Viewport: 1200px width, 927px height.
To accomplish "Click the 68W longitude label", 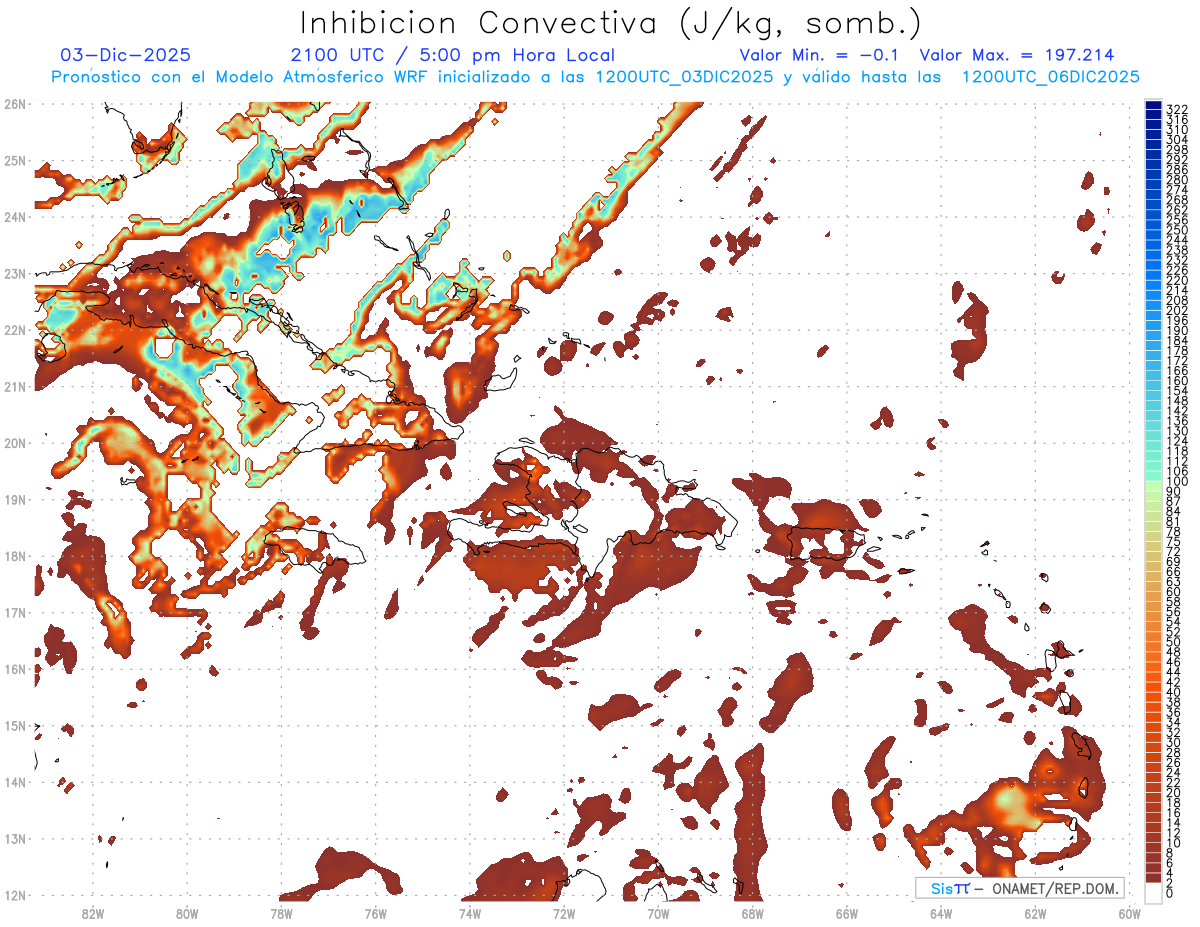I will click(x=753, y=913).
